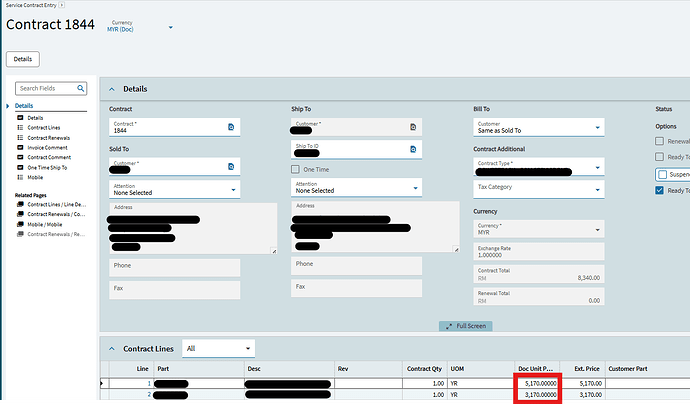Click Sold To address resize handle
The image size is (690, 404).
tap(274, 251)
